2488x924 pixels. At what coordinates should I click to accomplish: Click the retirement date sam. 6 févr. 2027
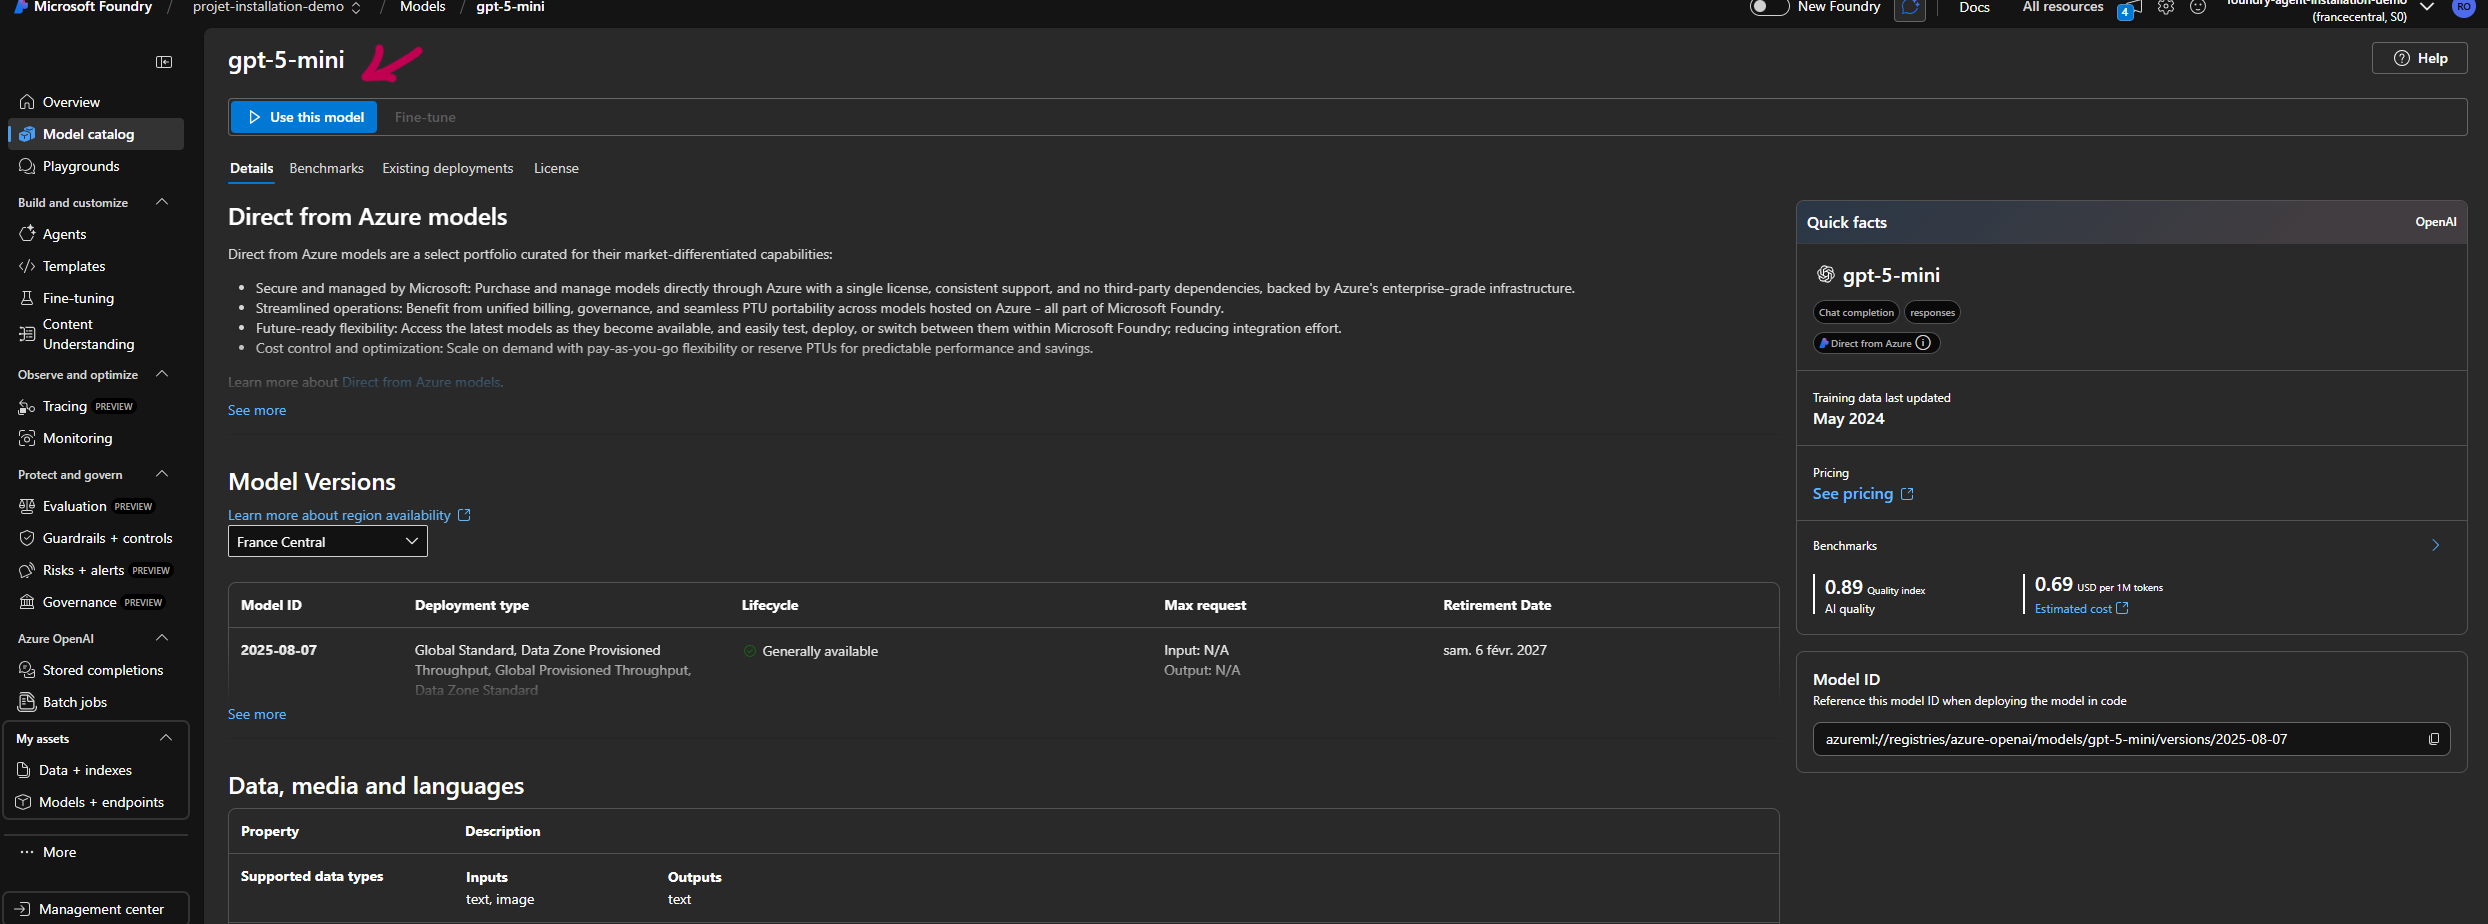[1495, 650]
